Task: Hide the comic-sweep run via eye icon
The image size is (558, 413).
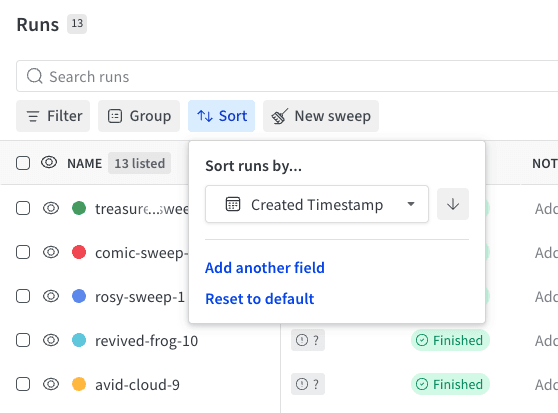Action: tap(51, 252)
